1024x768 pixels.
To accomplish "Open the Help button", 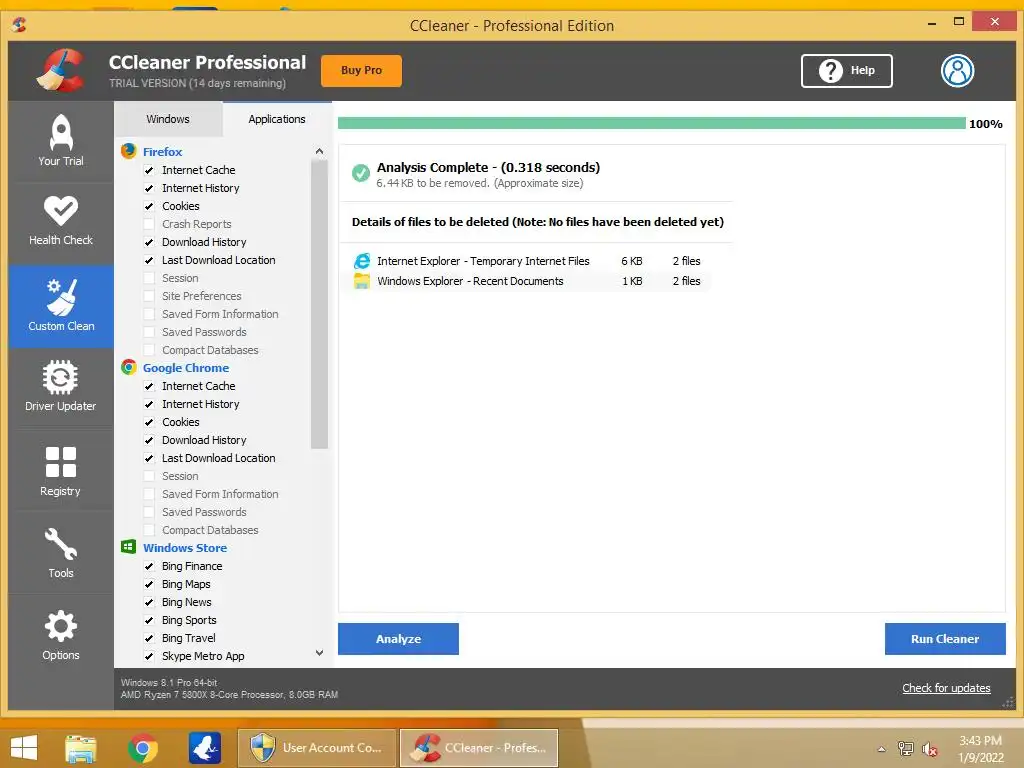I will coord(846,71).
